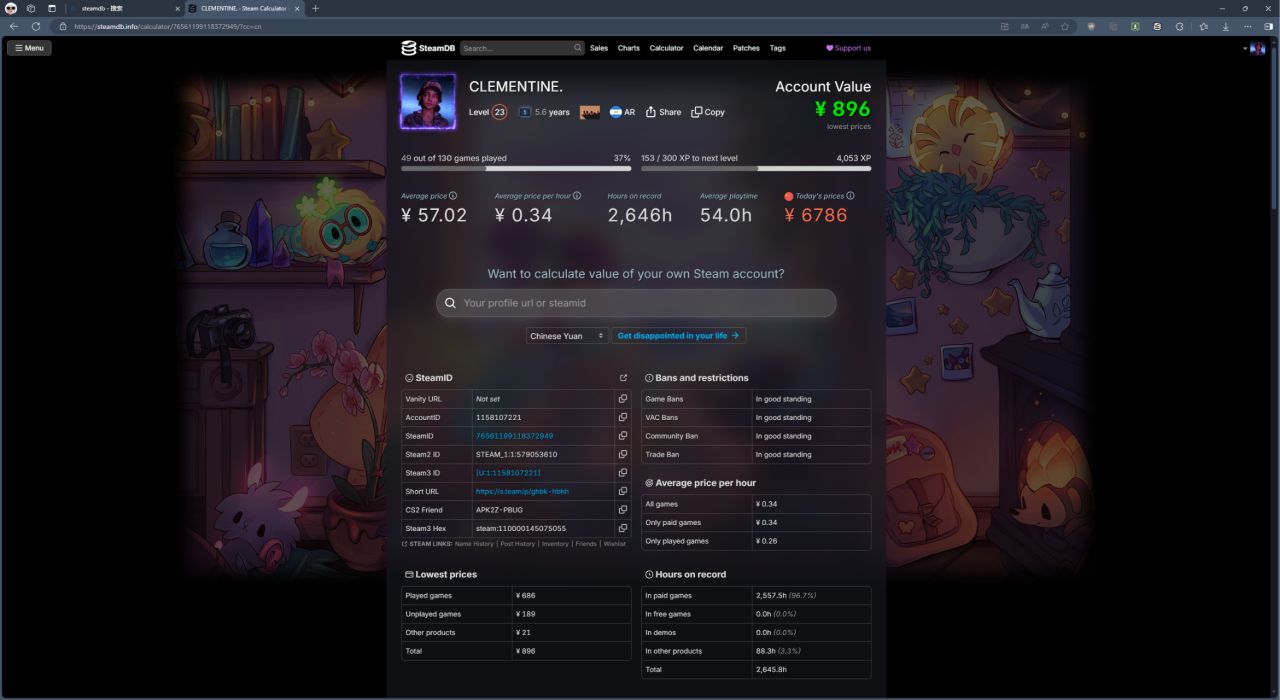Click the ¥ 896 account value
Image resolution: width=1280 pixels, height=700 pixels.
point(843,109)
